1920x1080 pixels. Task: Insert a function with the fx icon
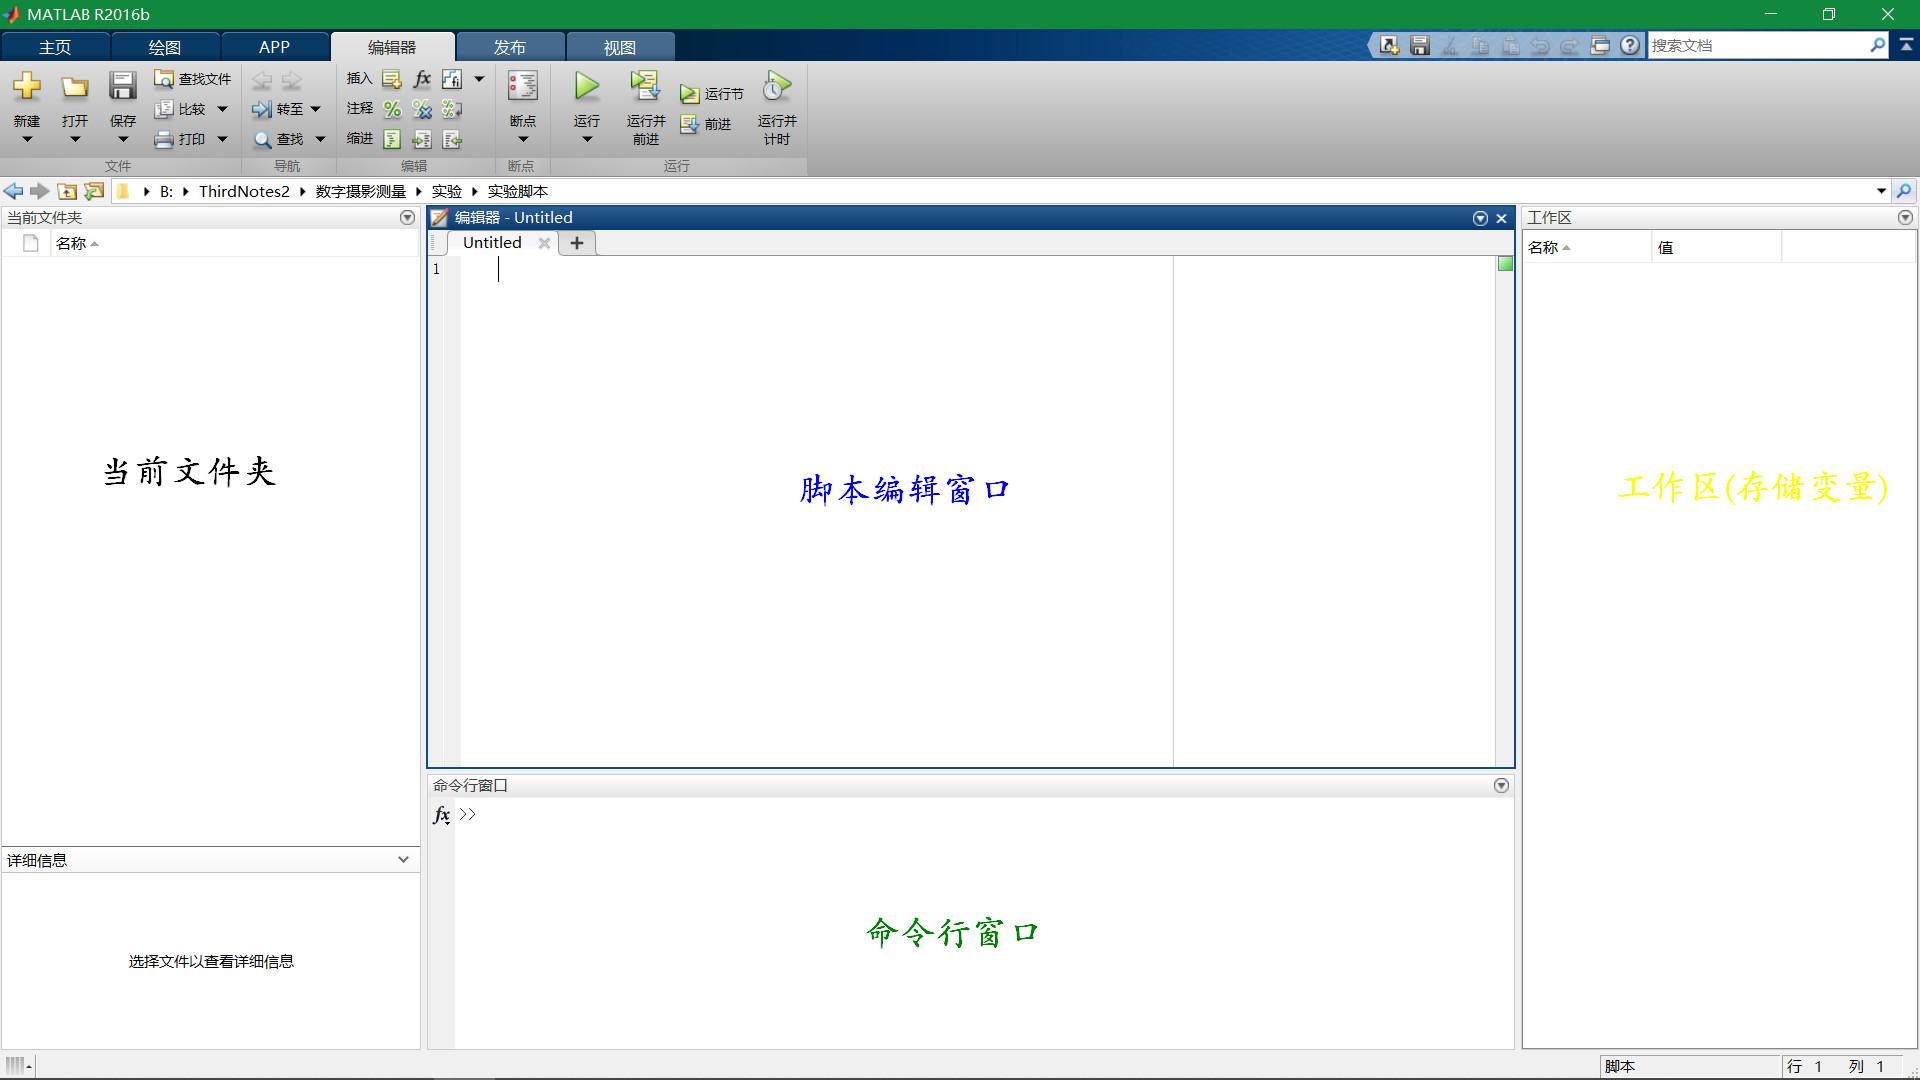tap(421, 79)
